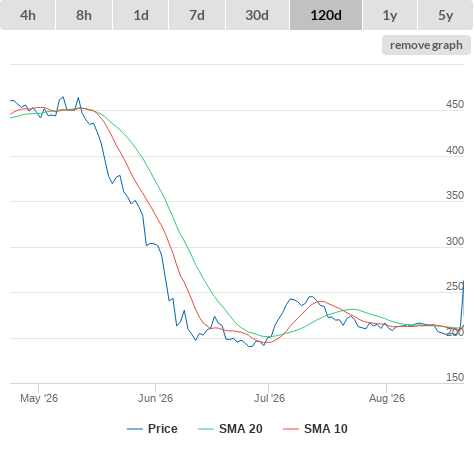474x455 pixels.
Task: Click the Aug '26 axis label
Action: [387, 398]
